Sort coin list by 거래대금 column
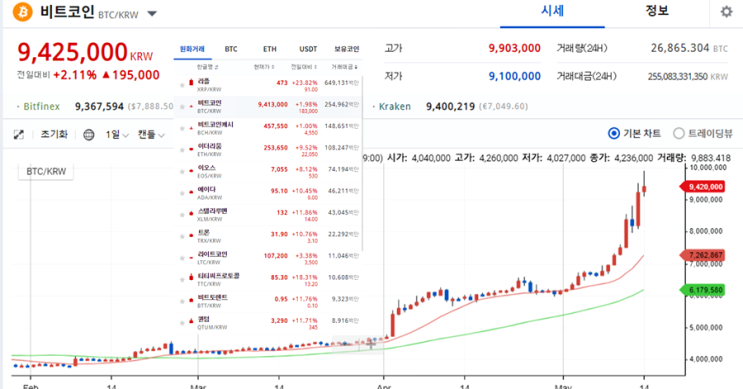 pyautogui.click(x=344, y=67)
